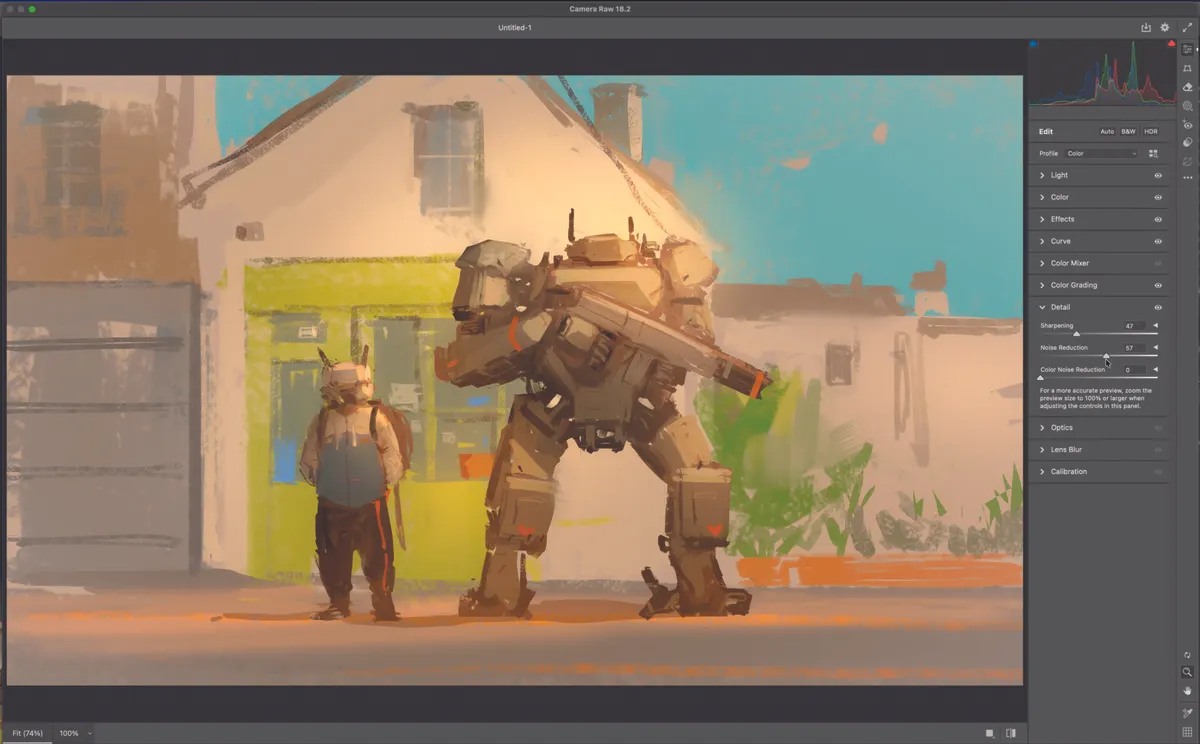
Task: Expand the Light panel chevron
Action: (x=1042, y=175)
